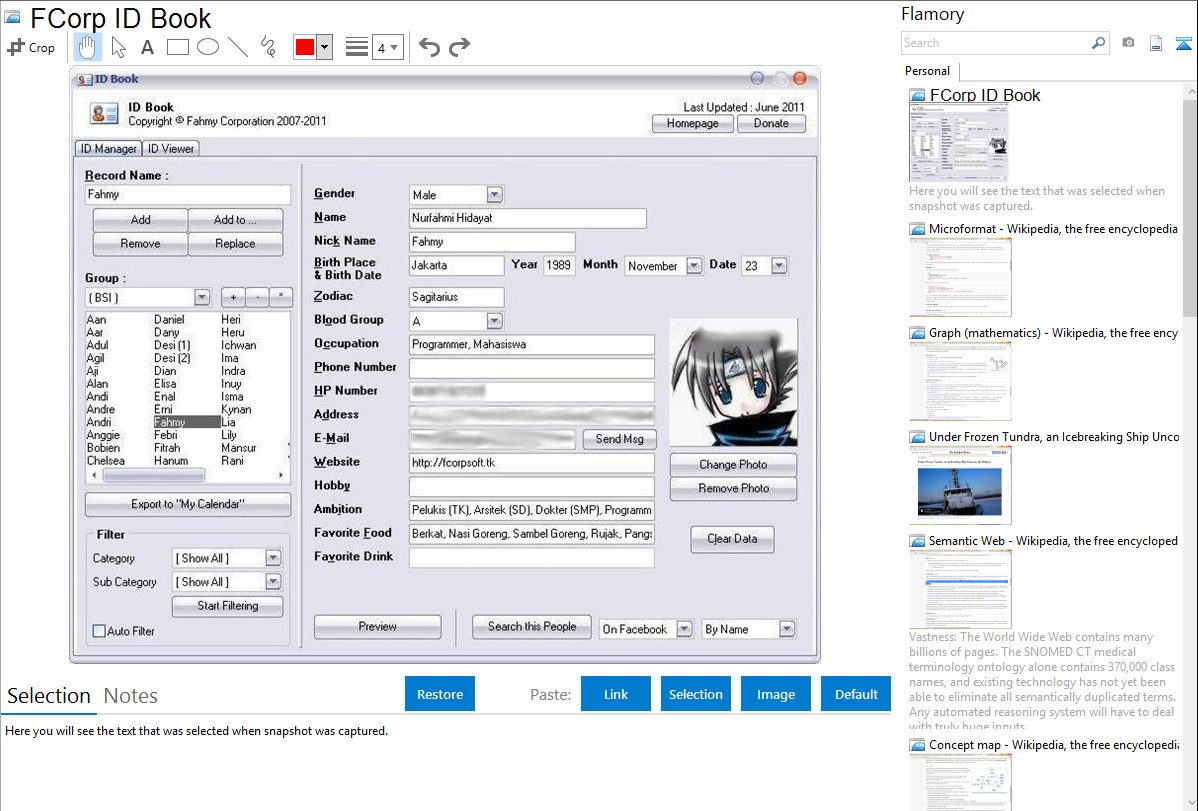Screen dimensions: 1198x811
Task: Click the Donate button
Action: [x=771, y=123]
